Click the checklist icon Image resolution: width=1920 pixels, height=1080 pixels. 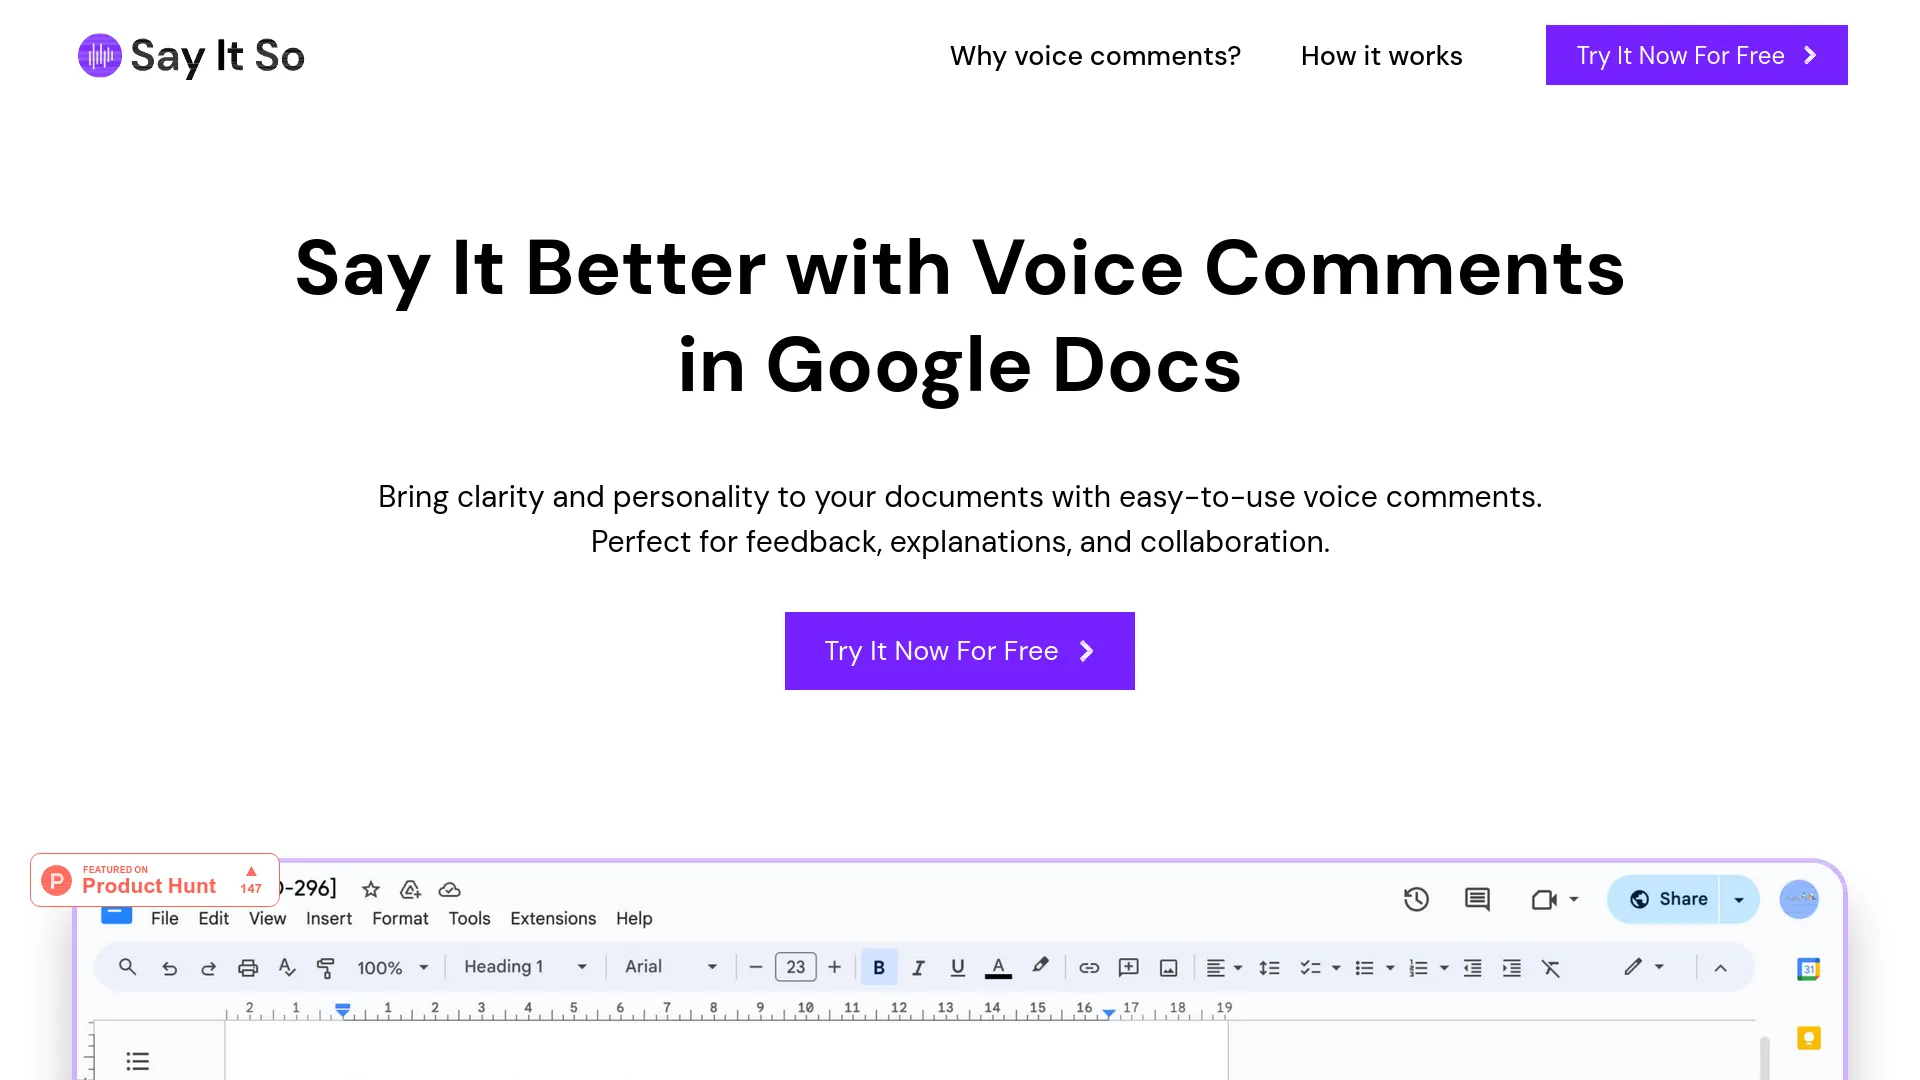(x=1310, y=968)
